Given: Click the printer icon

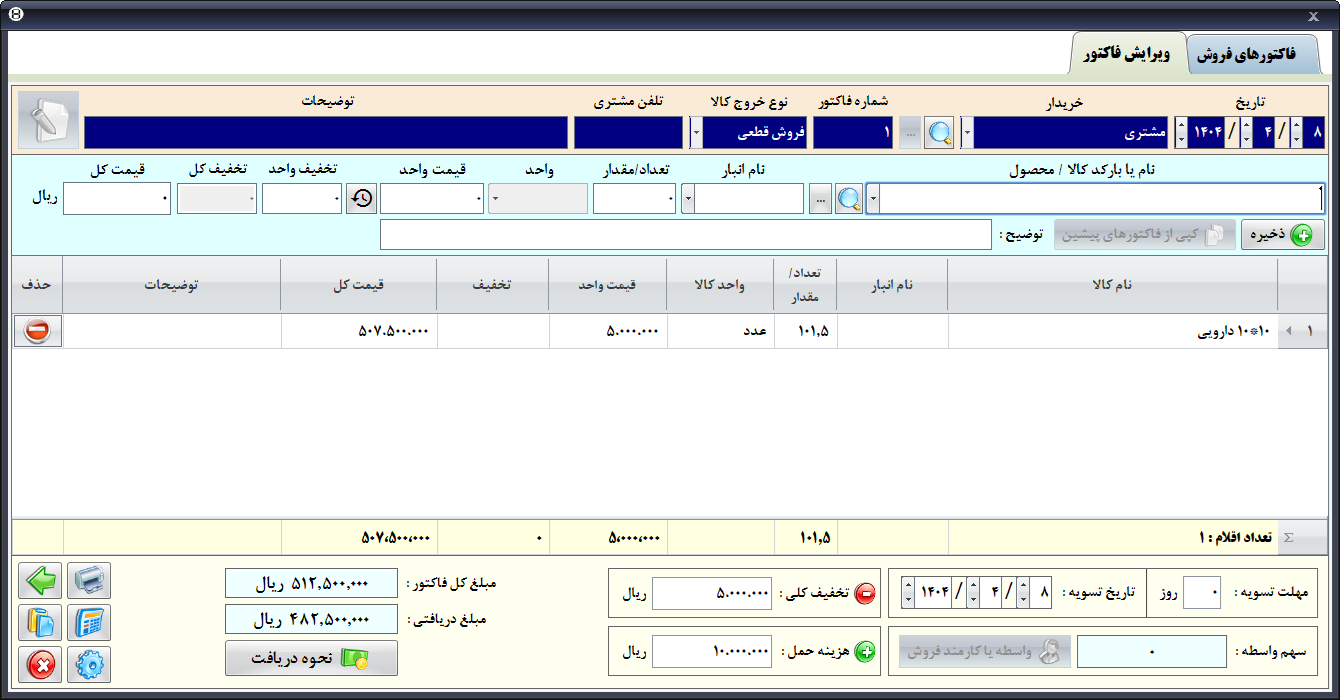Looking at the screenshot, I should [89, 580].
